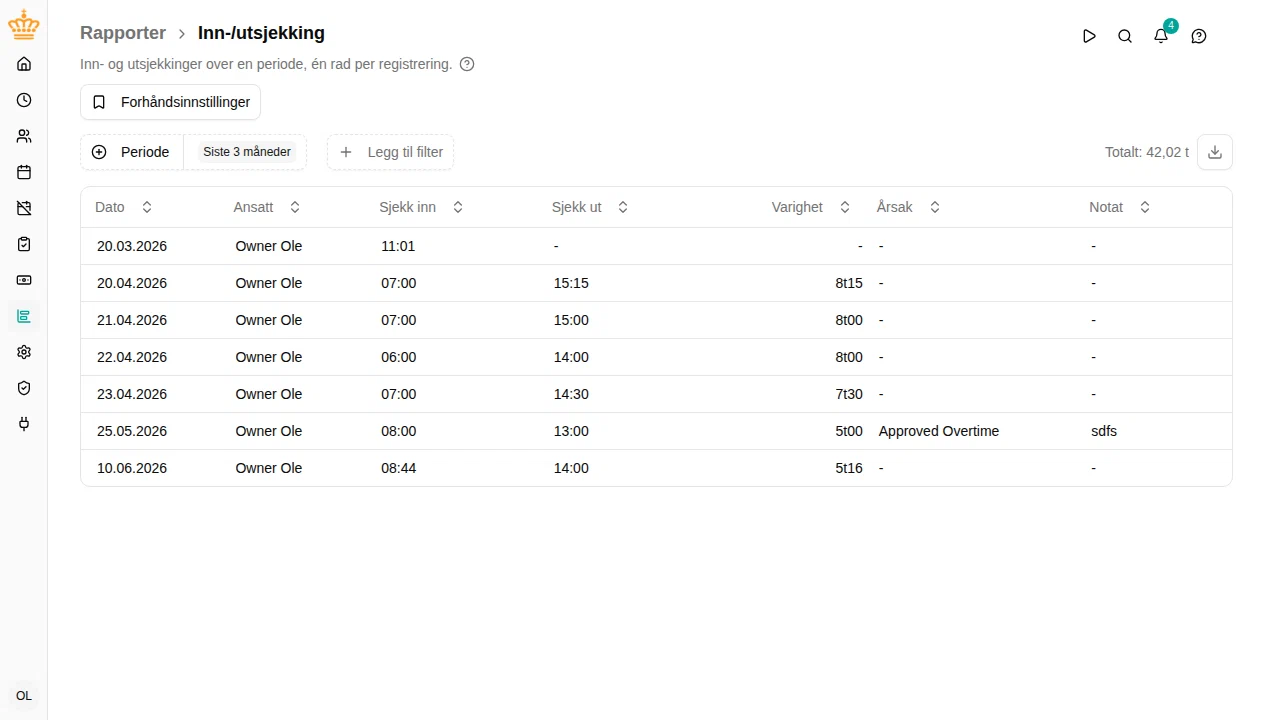
Task: Change the Siste 3 måneder period value
Action: tap(247, 152)
